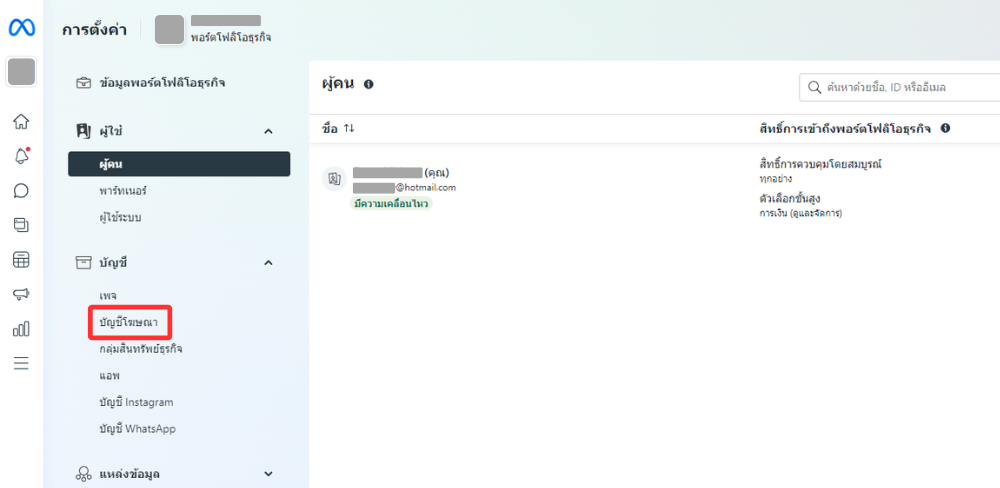Open notifications bell icon
1000x488 pixels.
pyautogui.click(x=22, y=156)
